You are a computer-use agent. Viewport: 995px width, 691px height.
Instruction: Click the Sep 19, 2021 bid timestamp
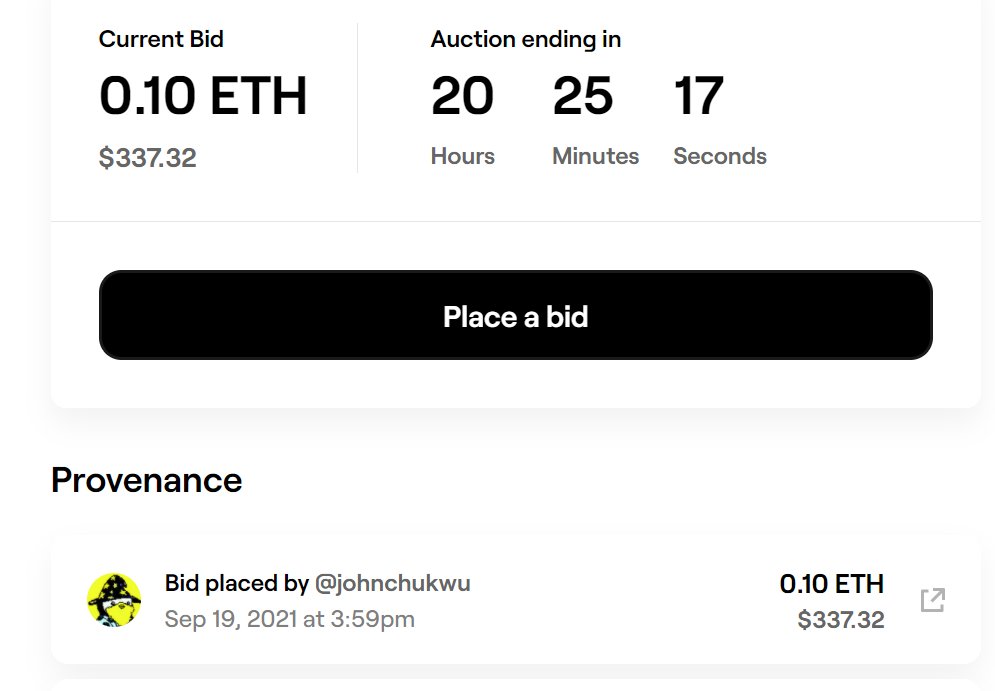click(289, 619)
